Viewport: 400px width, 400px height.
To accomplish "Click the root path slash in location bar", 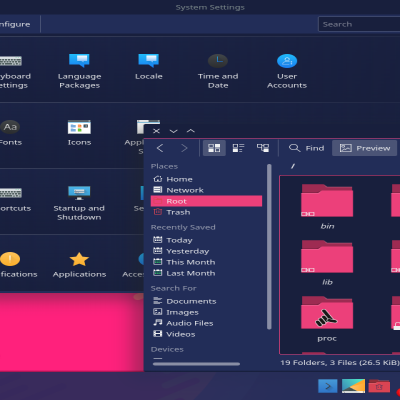I will pyautogui.click(x=293, y=166).
